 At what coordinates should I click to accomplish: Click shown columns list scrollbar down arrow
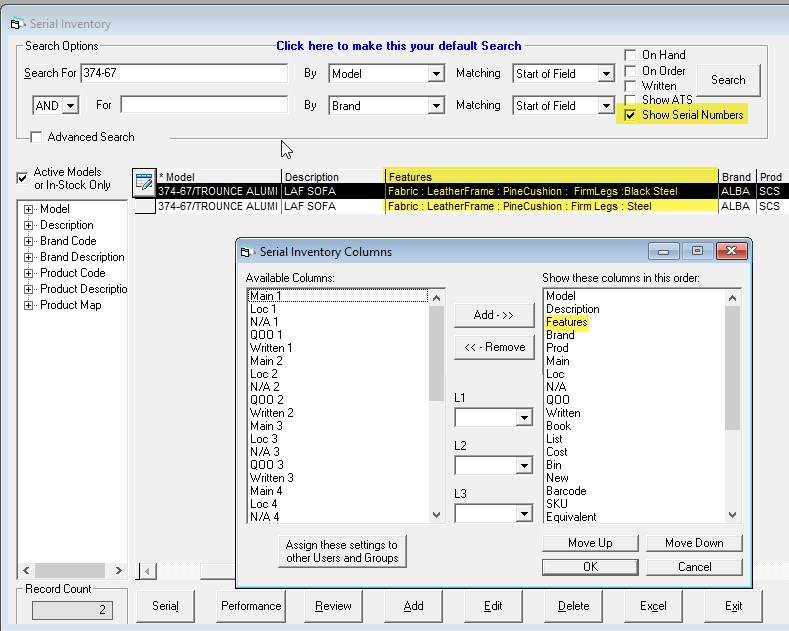pos(733,515)
